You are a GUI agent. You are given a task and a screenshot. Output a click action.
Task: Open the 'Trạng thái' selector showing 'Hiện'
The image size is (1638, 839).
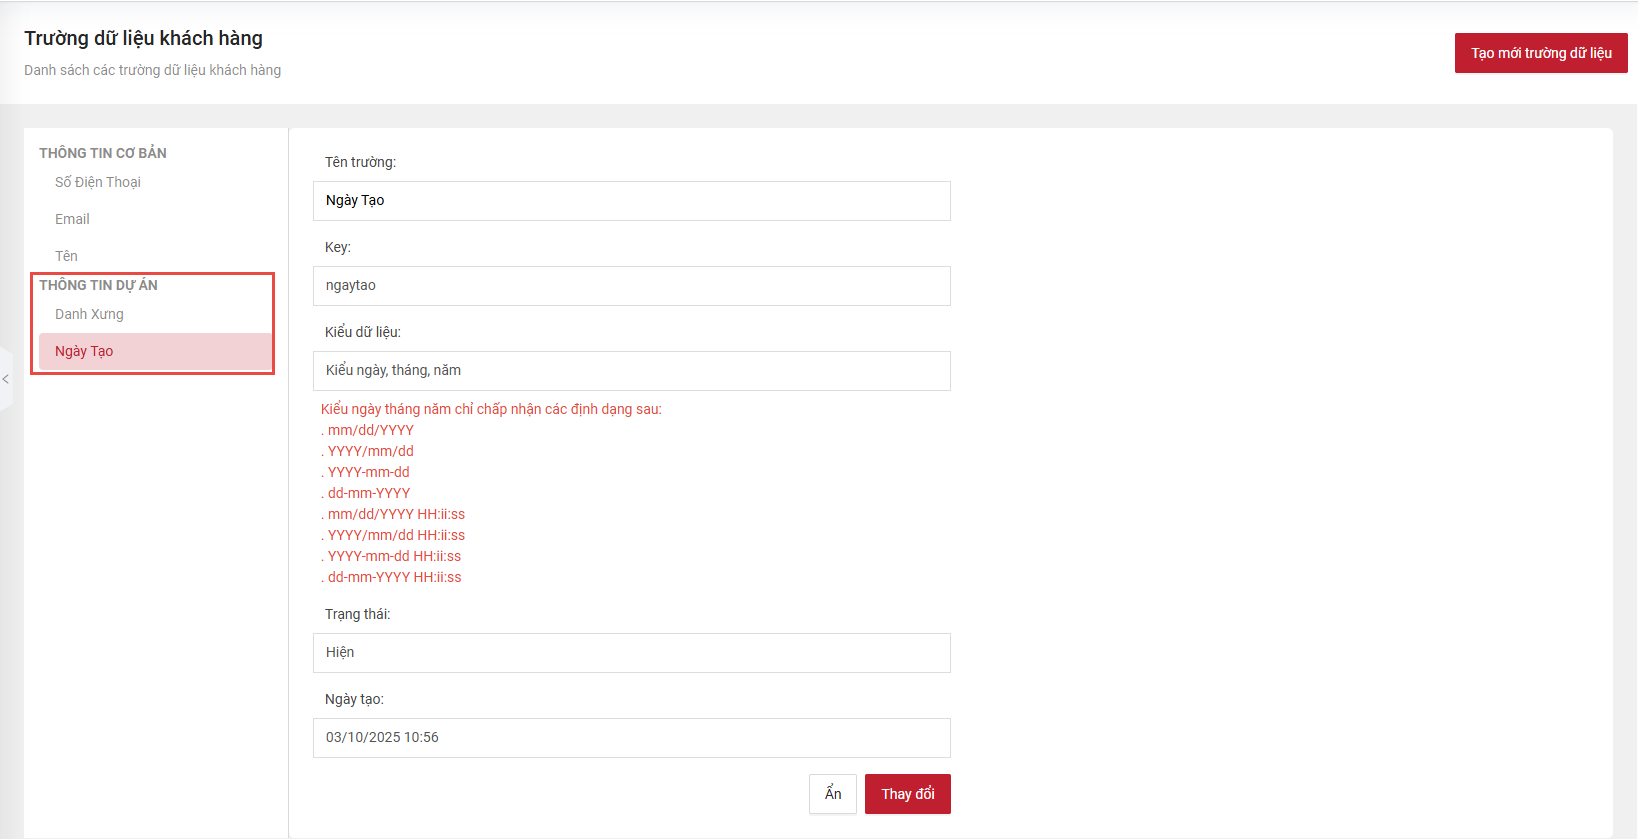(x=631, y=653)
